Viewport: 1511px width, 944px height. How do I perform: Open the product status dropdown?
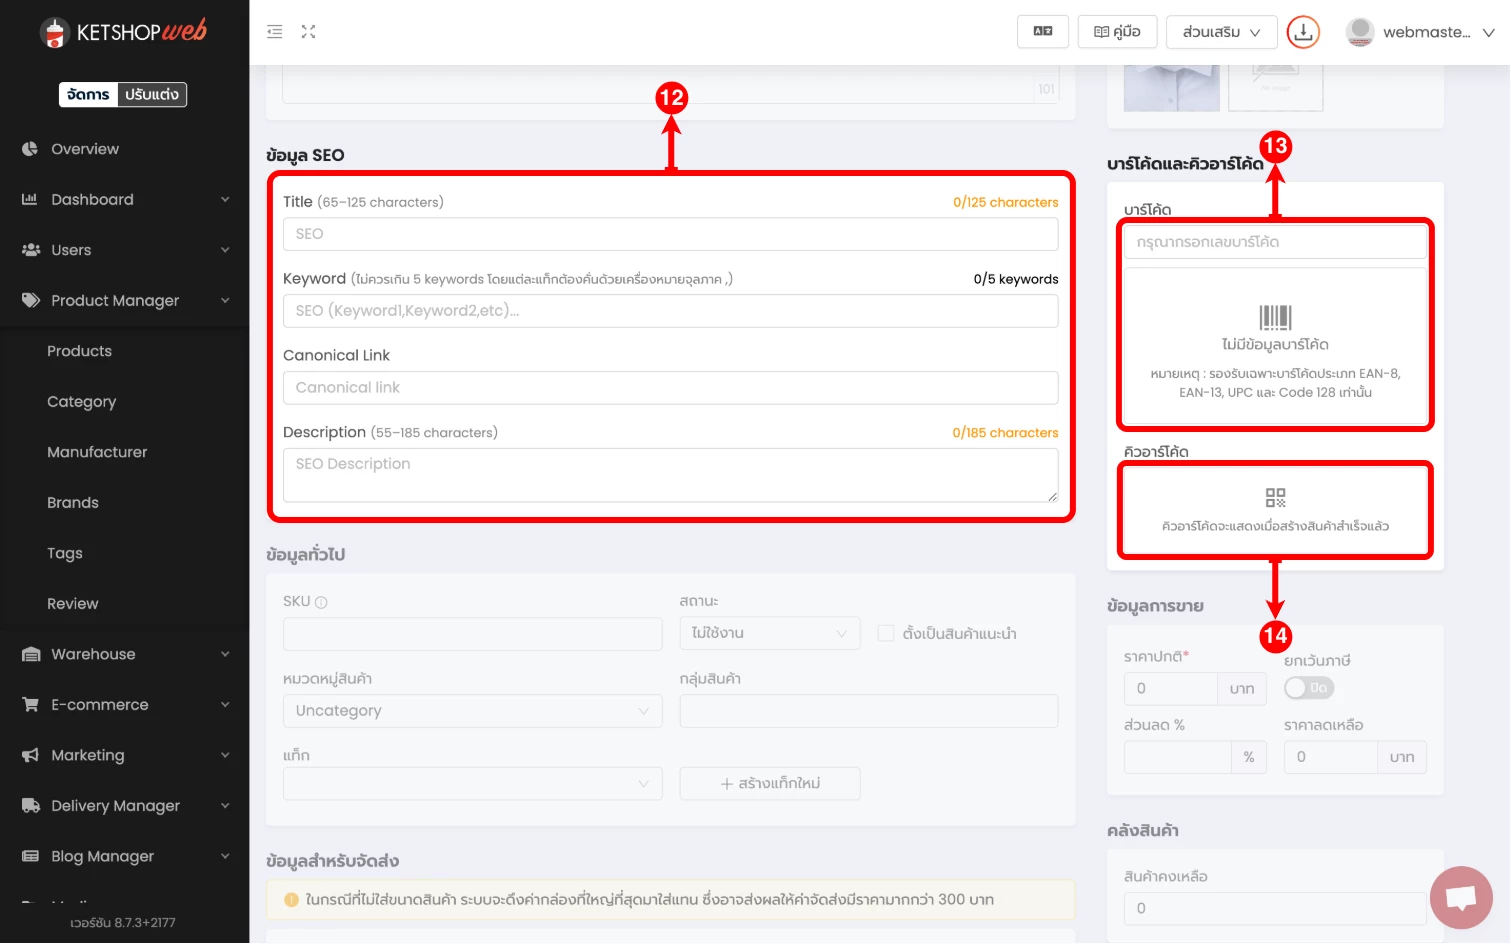(769, 634)
